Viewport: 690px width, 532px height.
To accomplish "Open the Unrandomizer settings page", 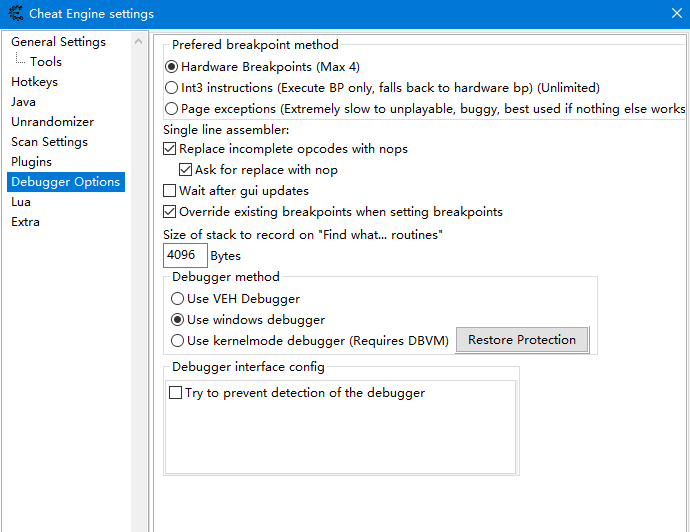I will [52, 122].
